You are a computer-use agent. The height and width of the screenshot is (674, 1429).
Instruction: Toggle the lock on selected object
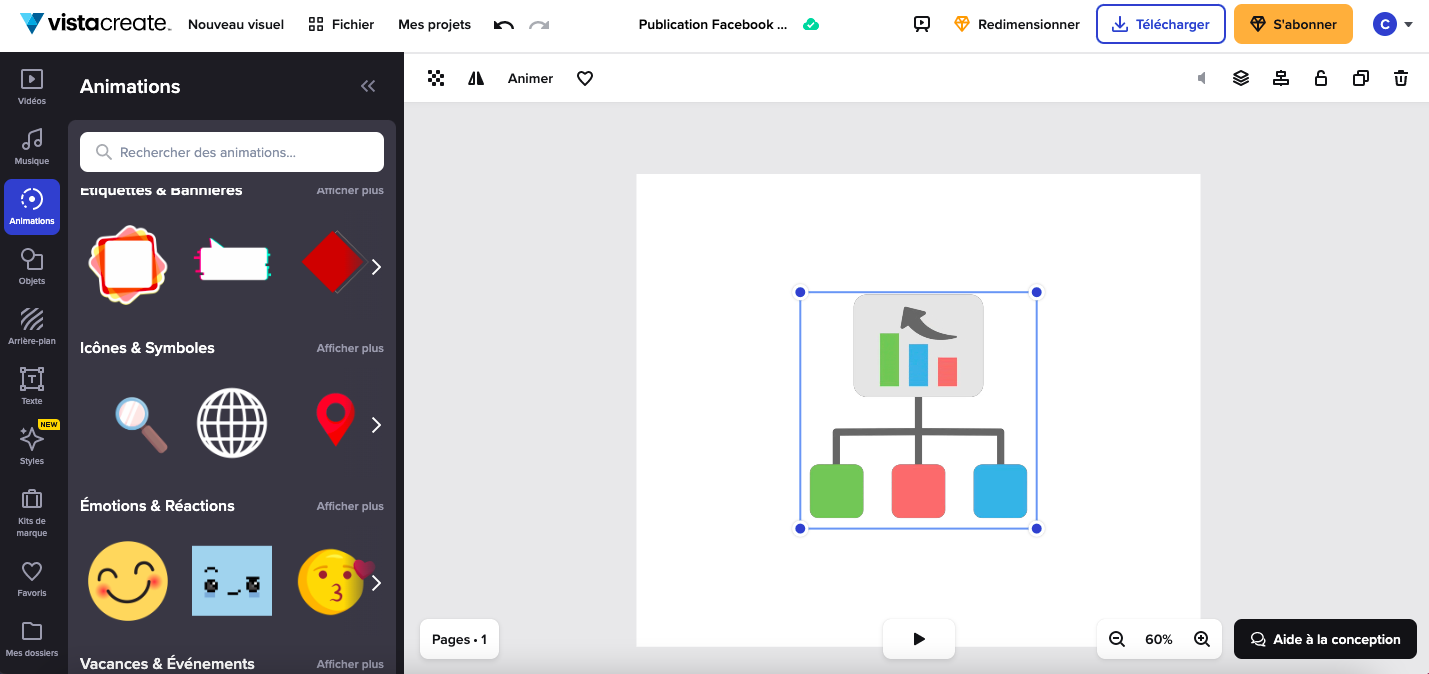(1321, 78)
